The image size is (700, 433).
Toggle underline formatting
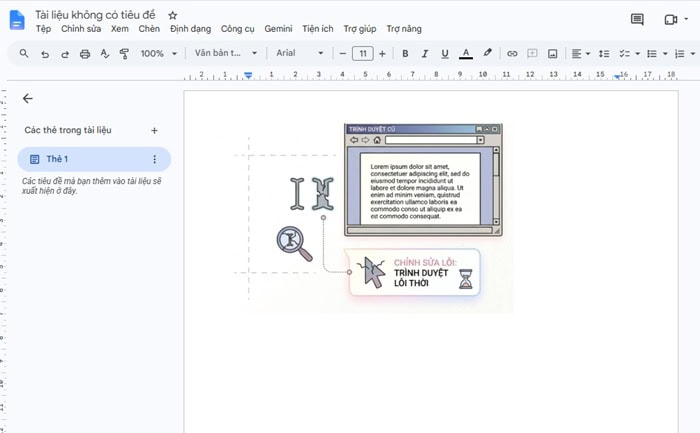pyautogui.click(x=445, y=54)
